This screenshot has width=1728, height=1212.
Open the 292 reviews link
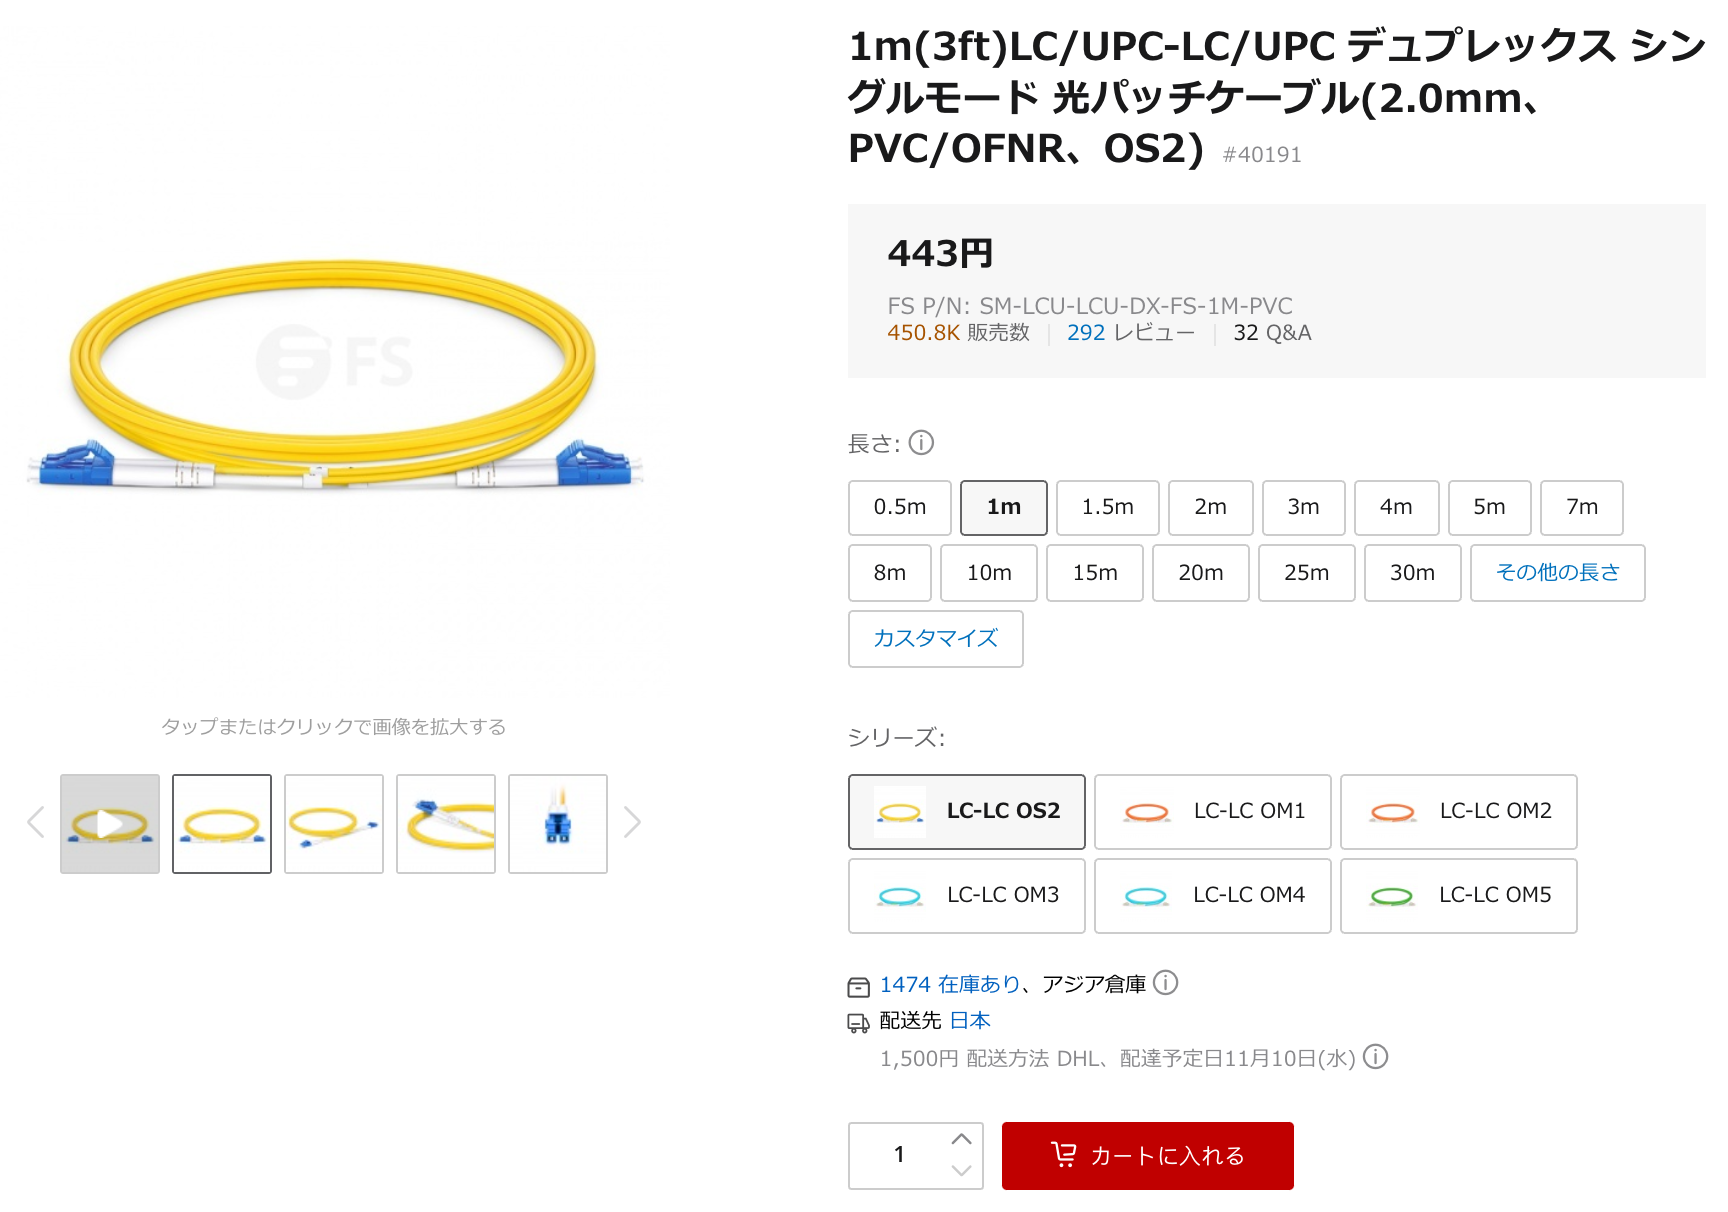[1130, 333]
